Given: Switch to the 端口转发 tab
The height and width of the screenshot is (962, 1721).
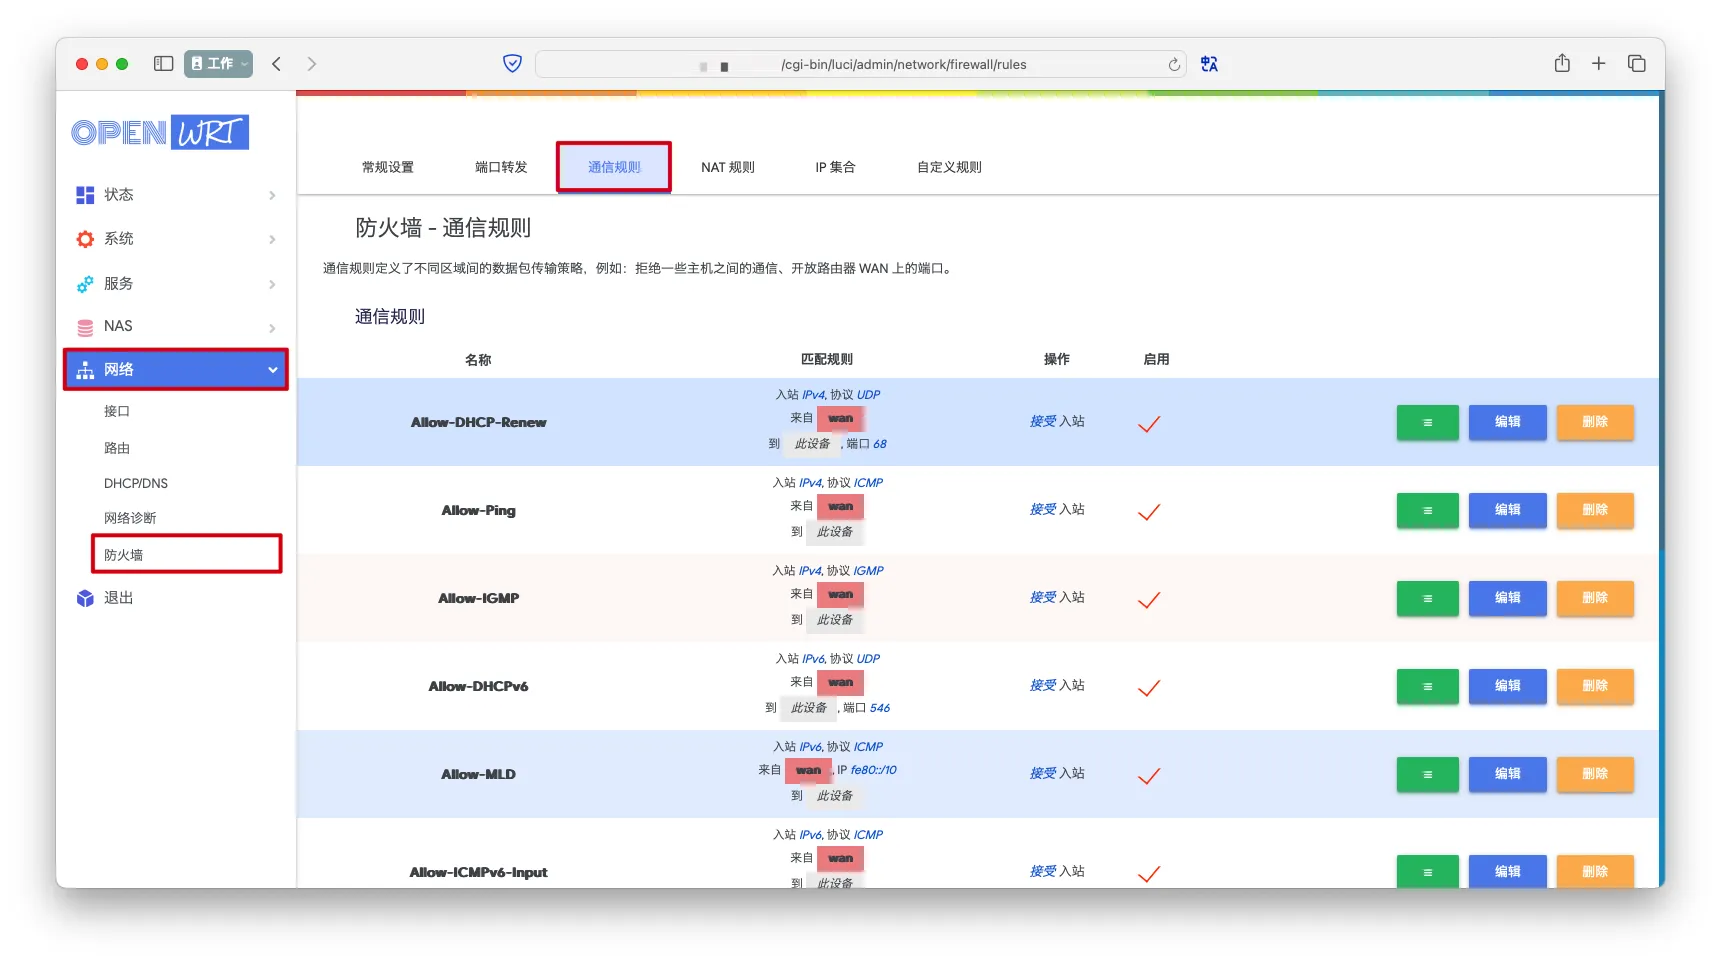Looking at the screenshot, I should (x=500, y=167).
